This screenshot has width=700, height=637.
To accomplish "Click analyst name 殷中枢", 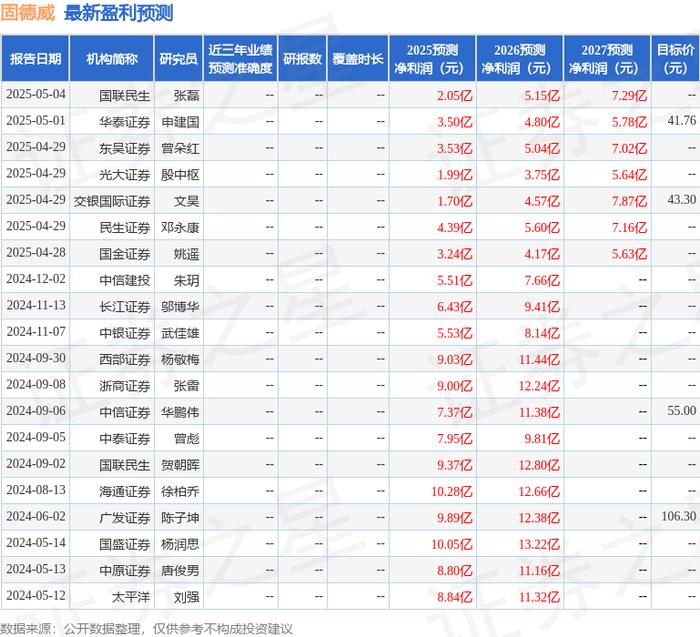I will pyautogui.click(x=180, y=175).
